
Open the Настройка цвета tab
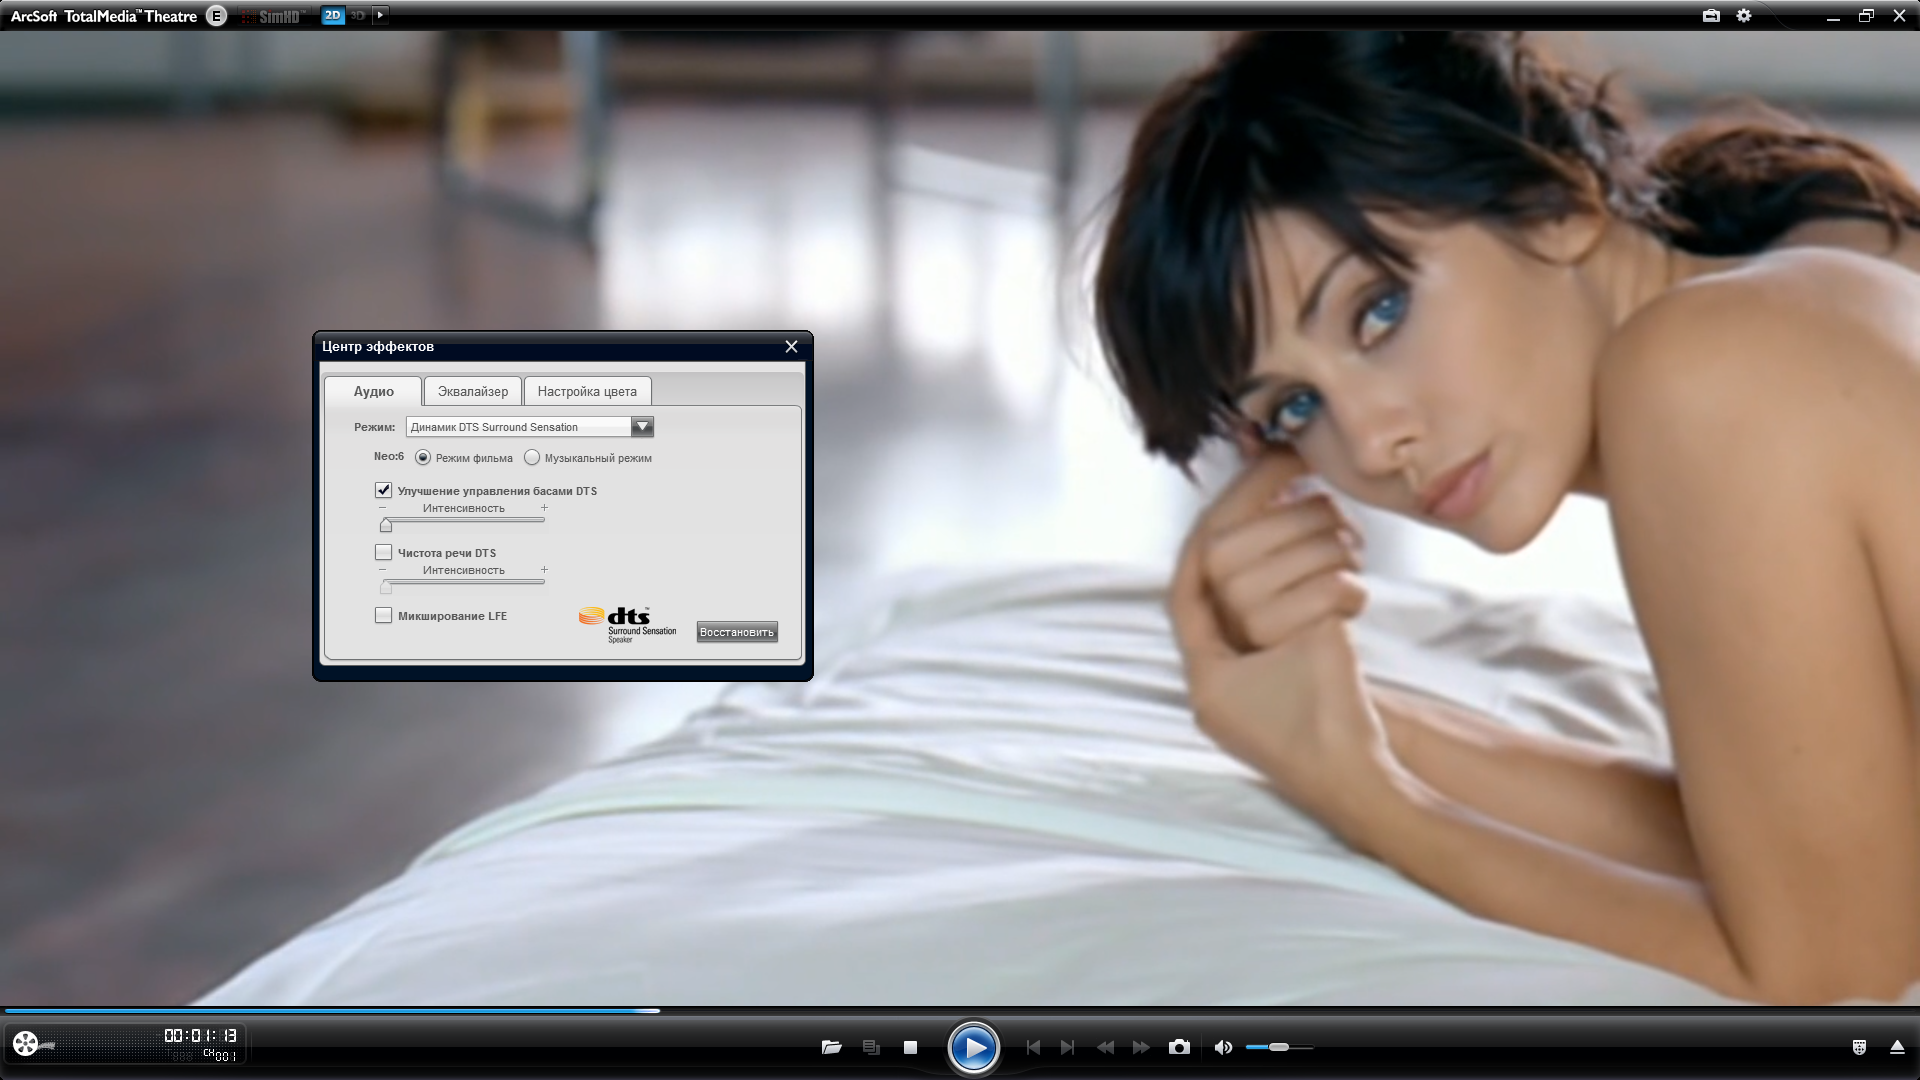click(x=587, y=391)
